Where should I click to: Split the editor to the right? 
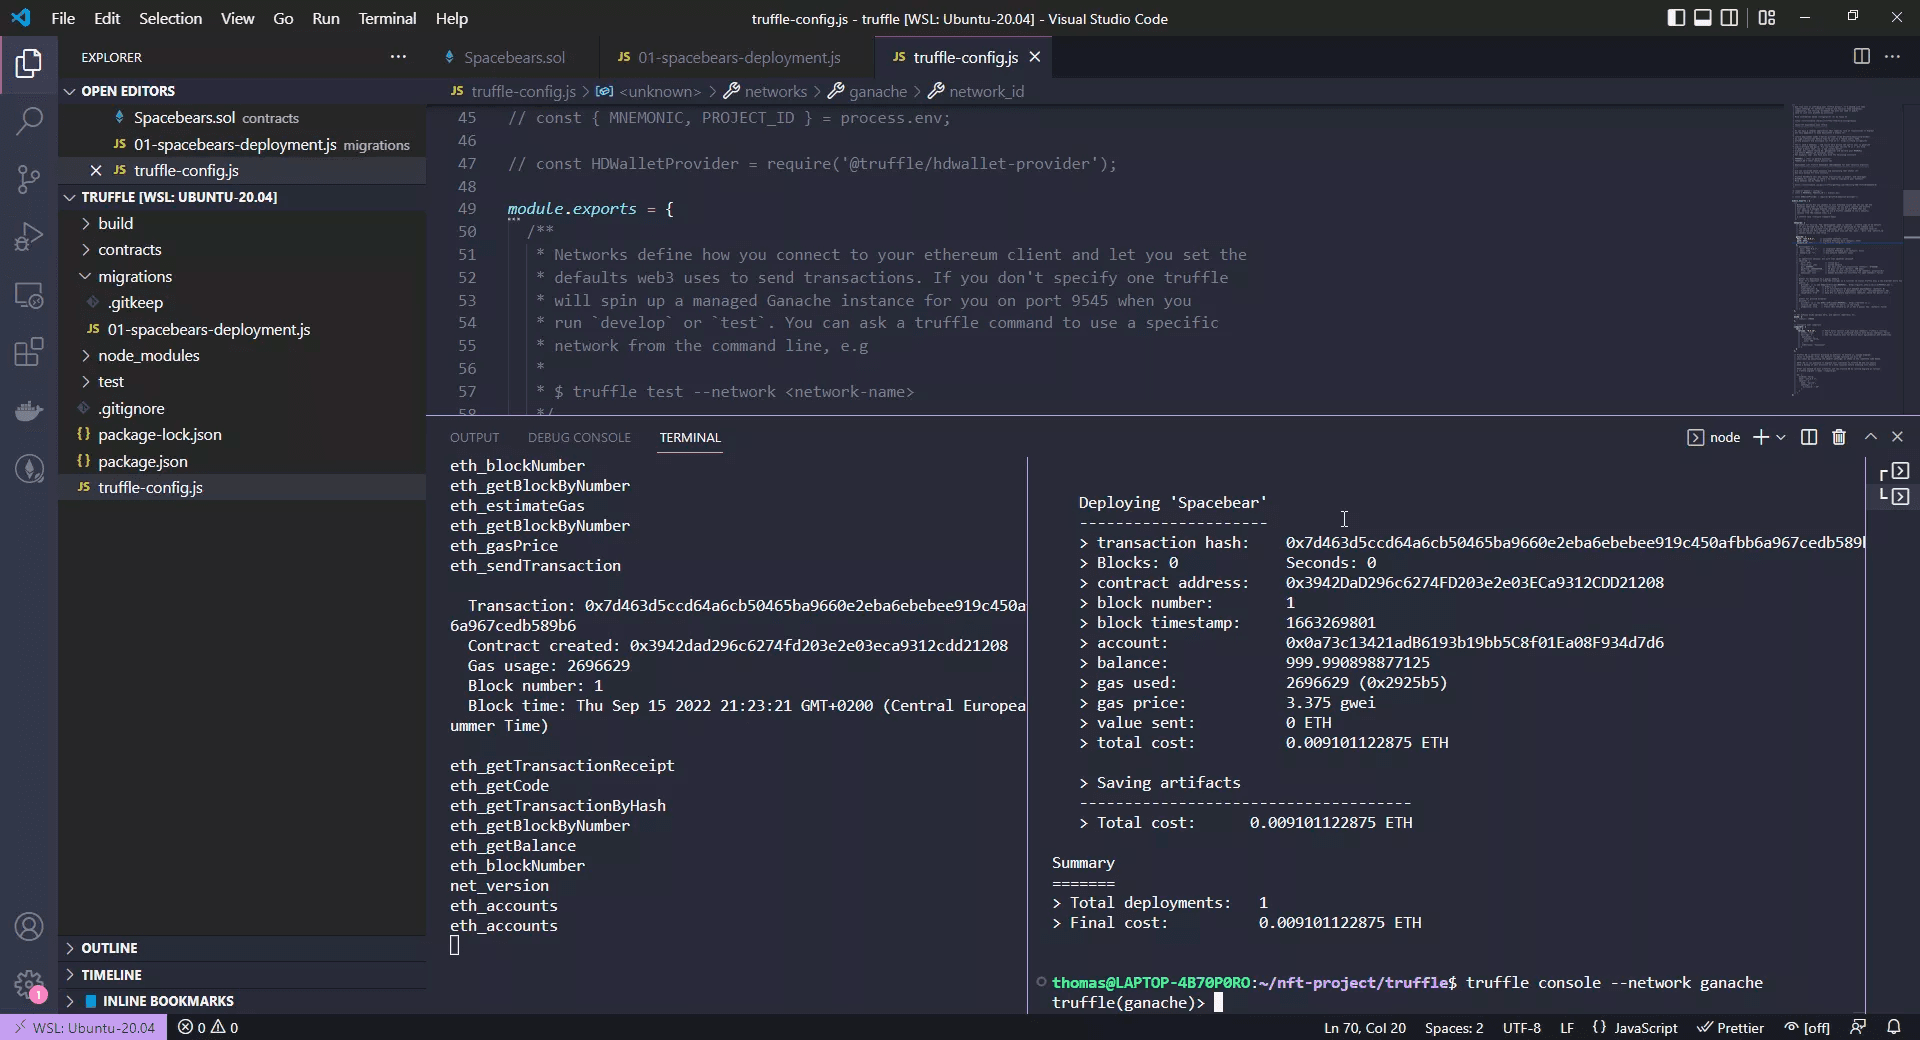[1861, 57]
